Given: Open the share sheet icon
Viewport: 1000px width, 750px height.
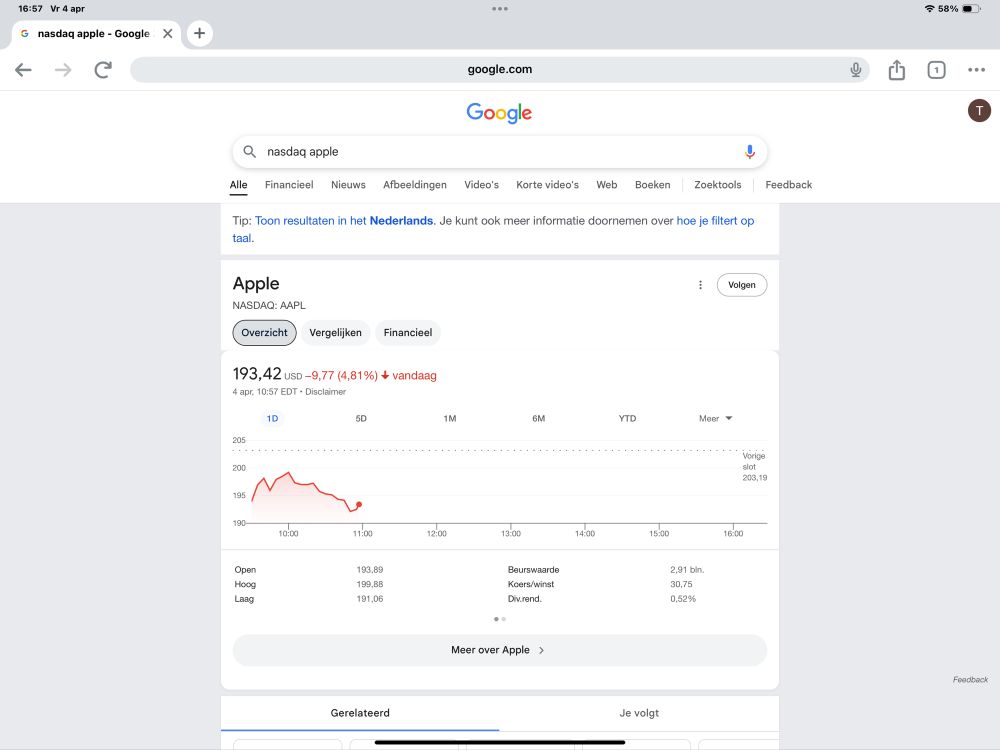Looking at the screenshot, I should click(897, 70).
